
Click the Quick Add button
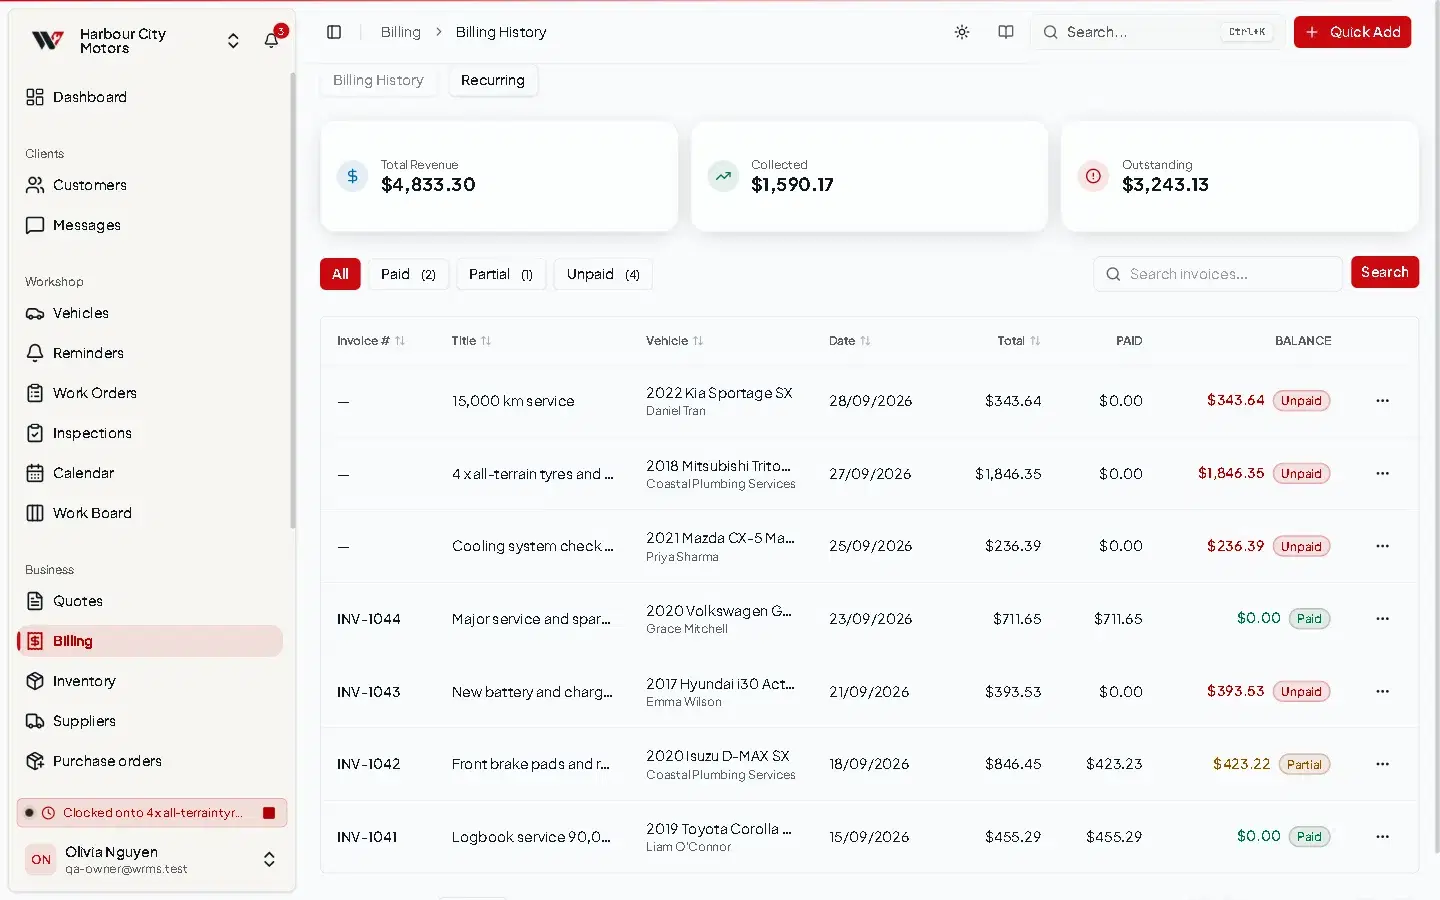click(1352, 32)
